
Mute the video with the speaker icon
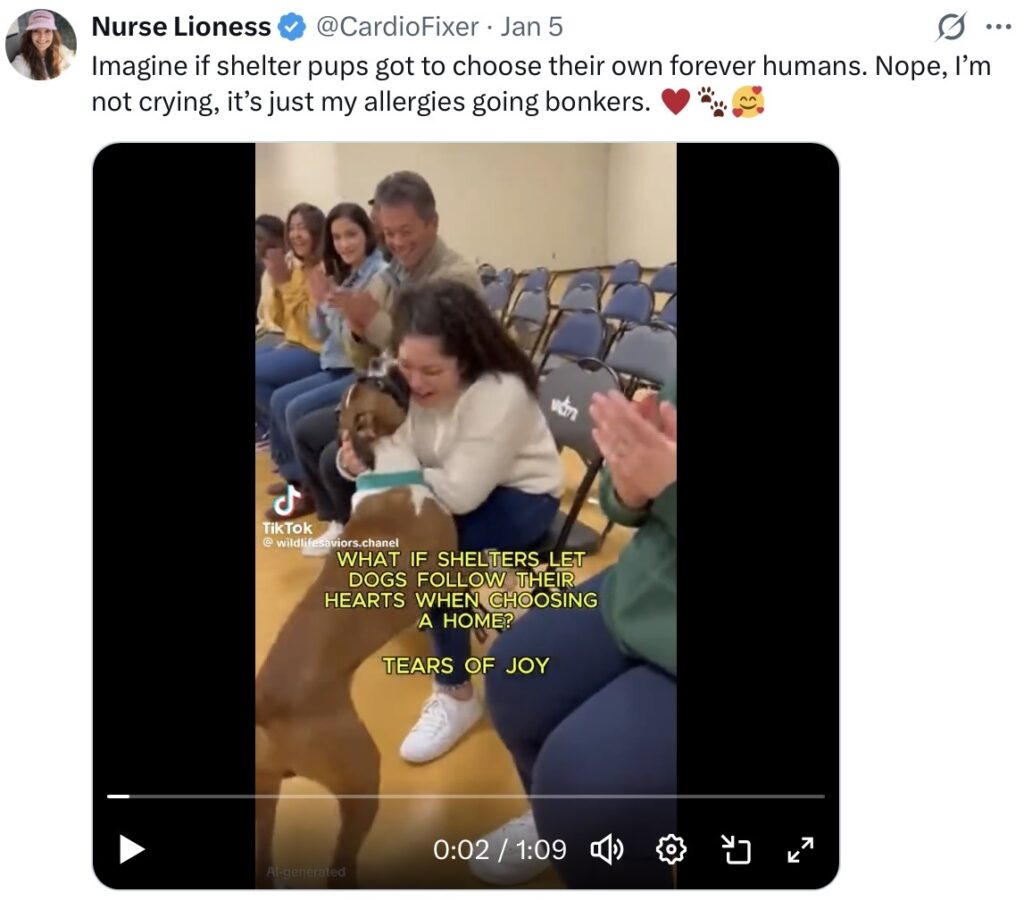point(606,850)
